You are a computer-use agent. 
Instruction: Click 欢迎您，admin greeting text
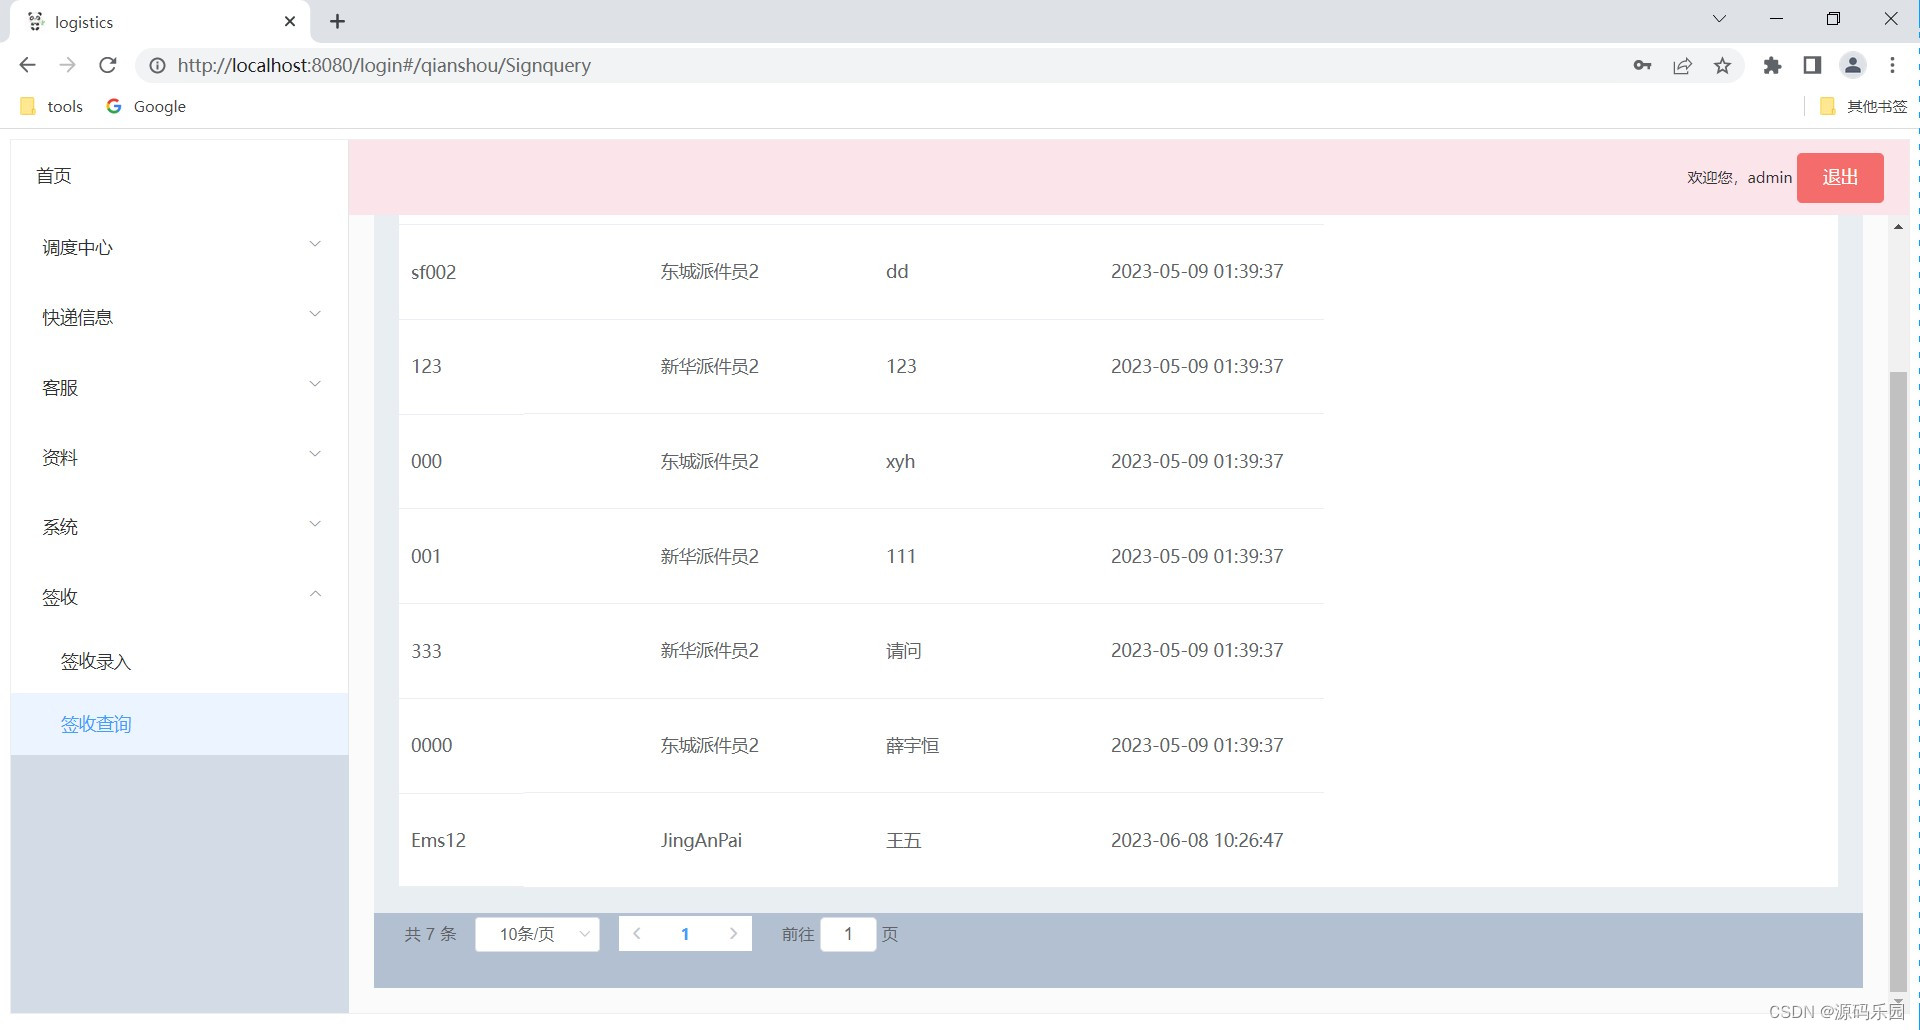(1739, 177)
